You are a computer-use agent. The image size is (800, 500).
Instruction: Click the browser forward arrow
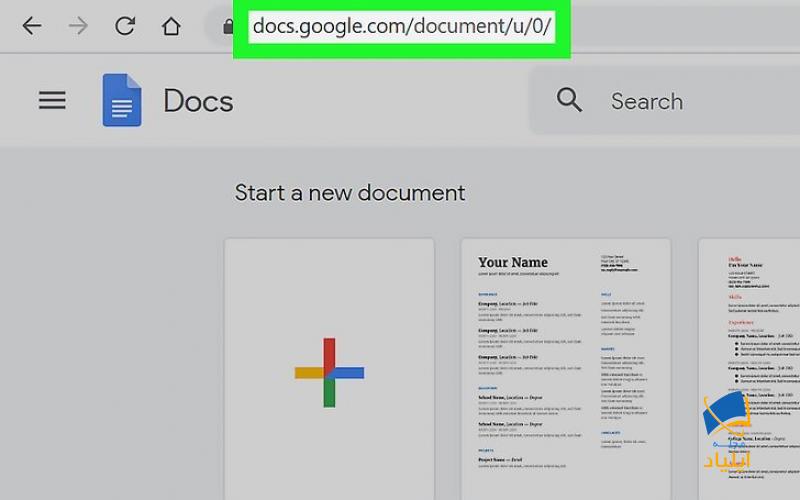tap(78, 26)
